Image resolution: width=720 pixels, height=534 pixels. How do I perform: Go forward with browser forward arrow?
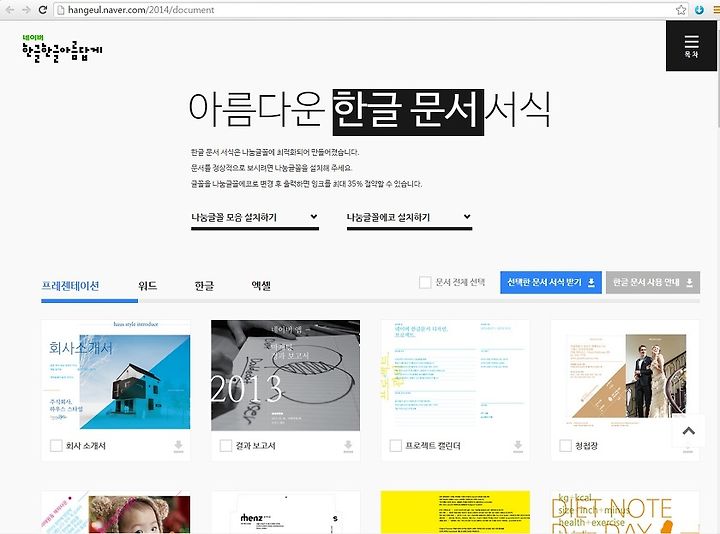(26, 10)
